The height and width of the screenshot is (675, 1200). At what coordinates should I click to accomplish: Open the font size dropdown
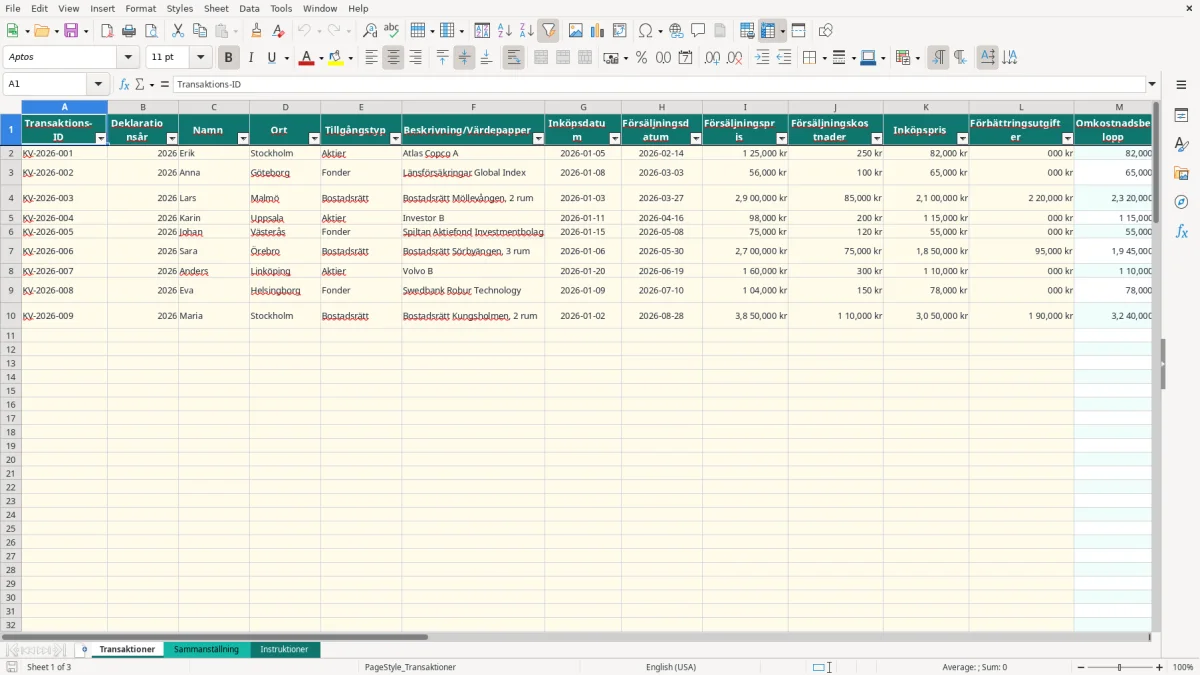click(200, 58)
